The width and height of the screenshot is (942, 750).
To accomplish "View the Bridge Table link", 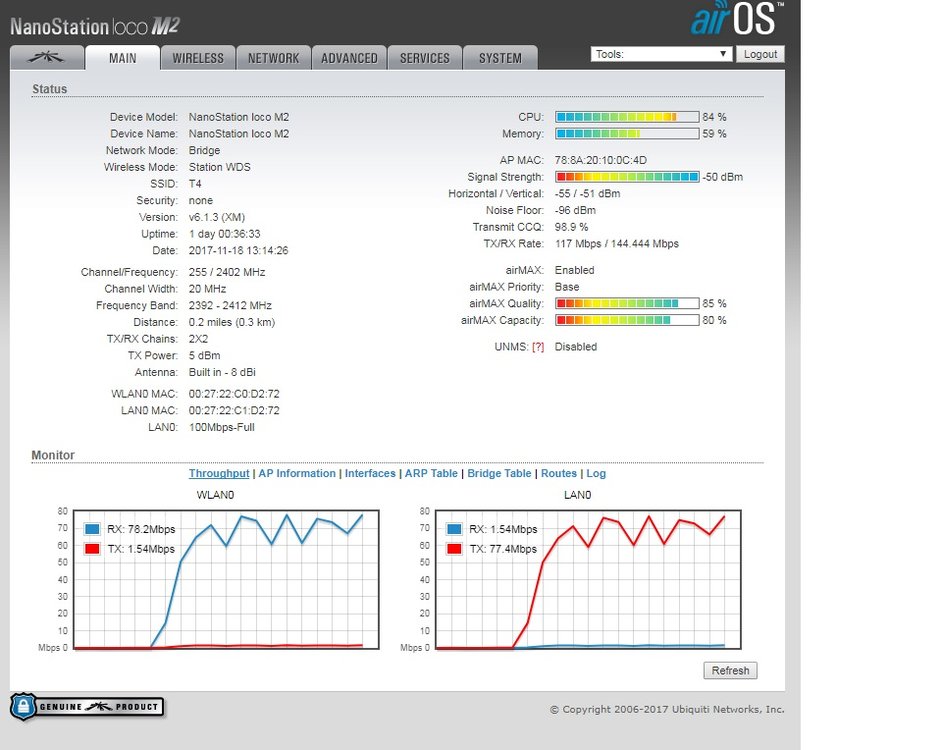I will click(x=499, y=474).
